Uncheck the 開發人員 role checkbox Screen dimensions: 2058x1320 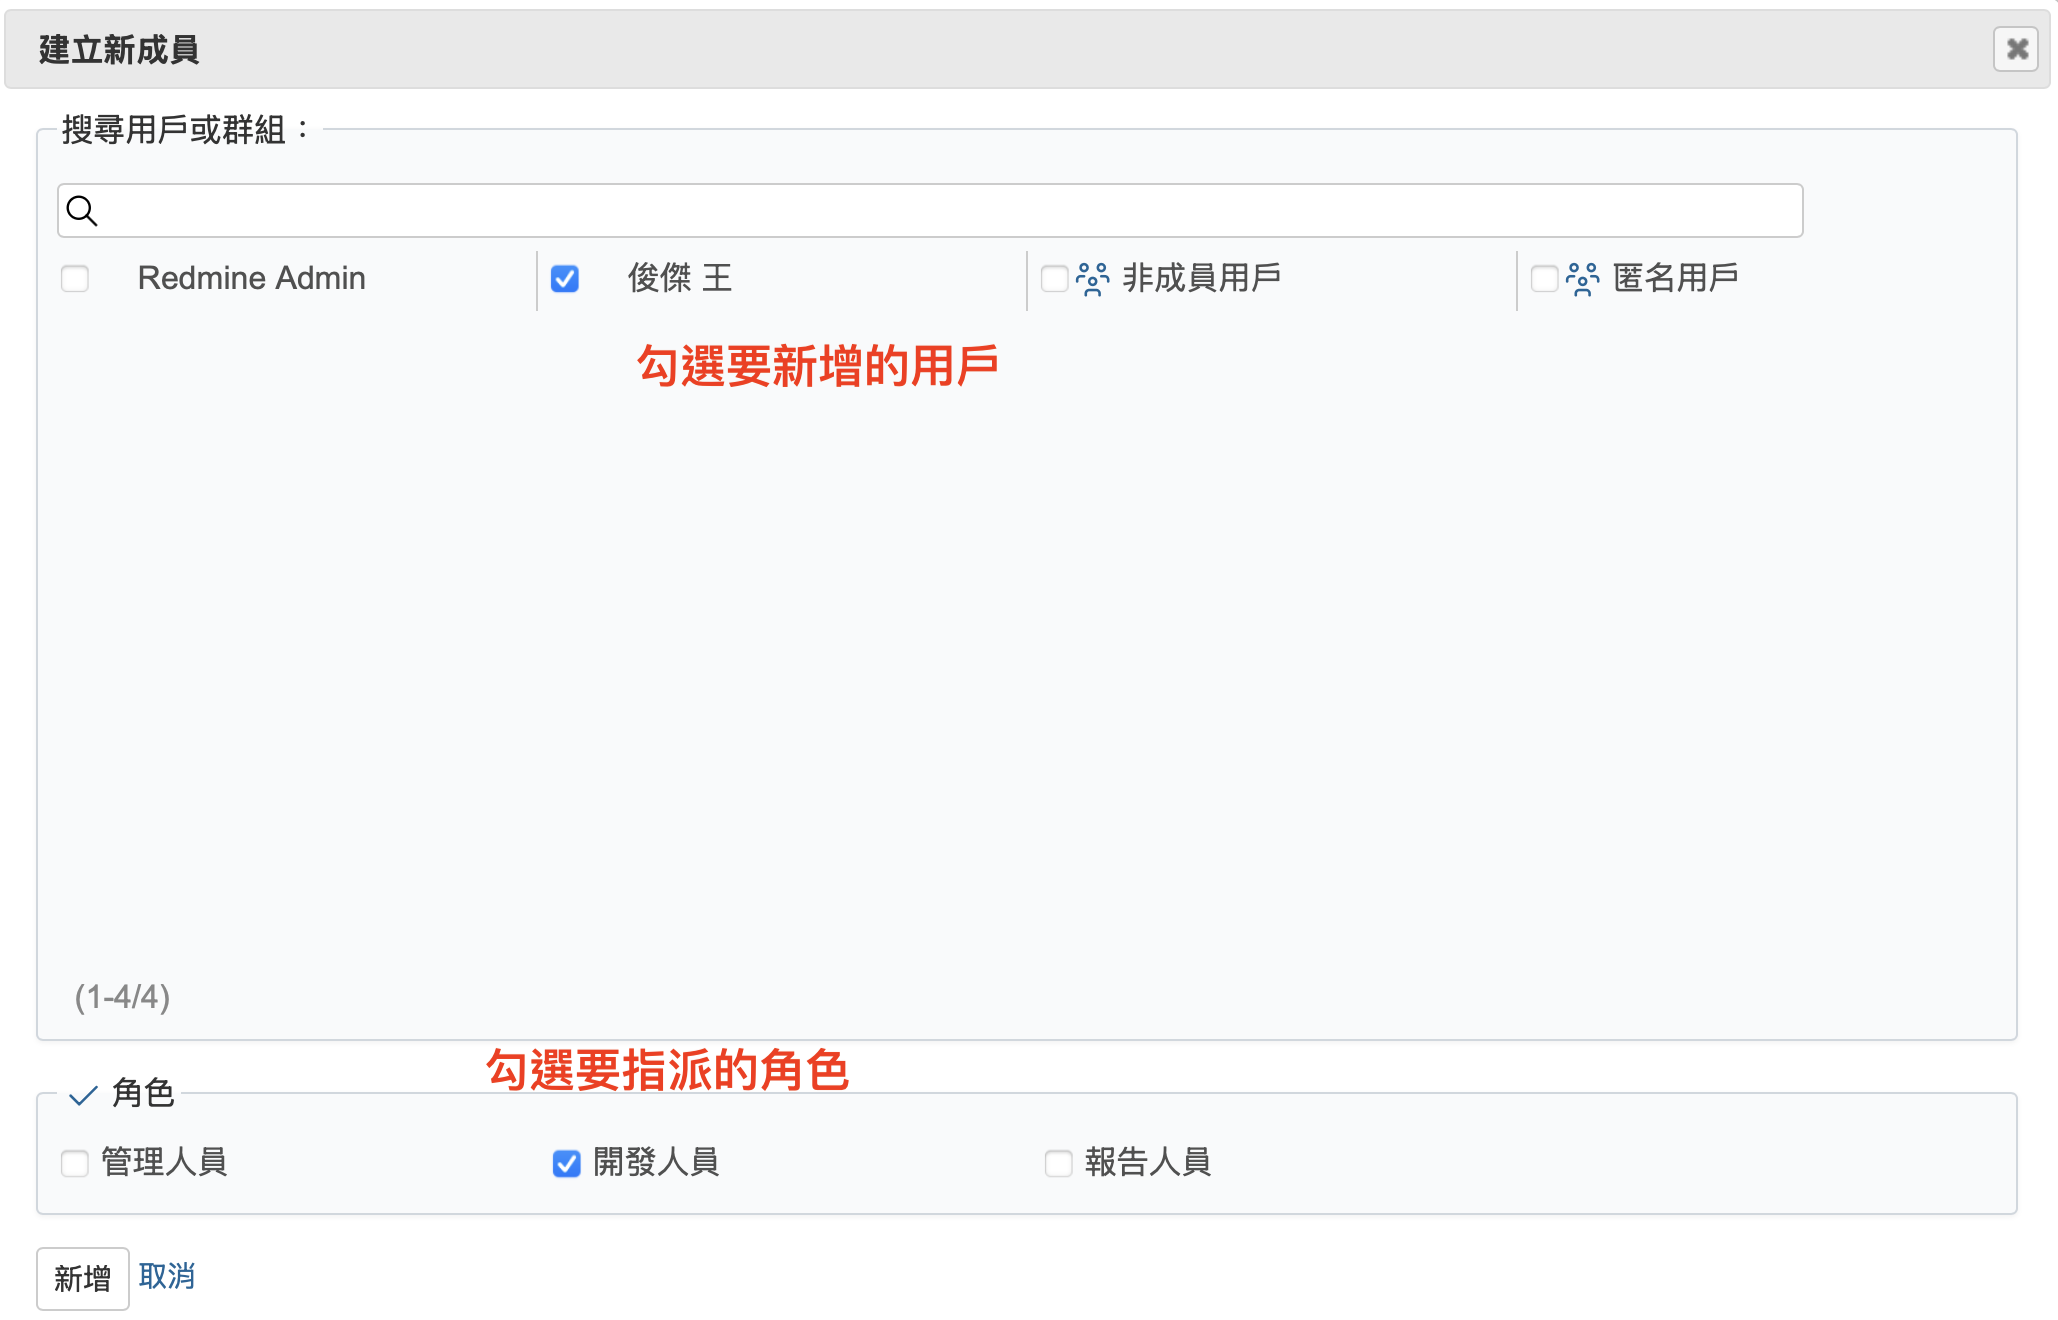pyautogui.click(x=567, y=1163)
